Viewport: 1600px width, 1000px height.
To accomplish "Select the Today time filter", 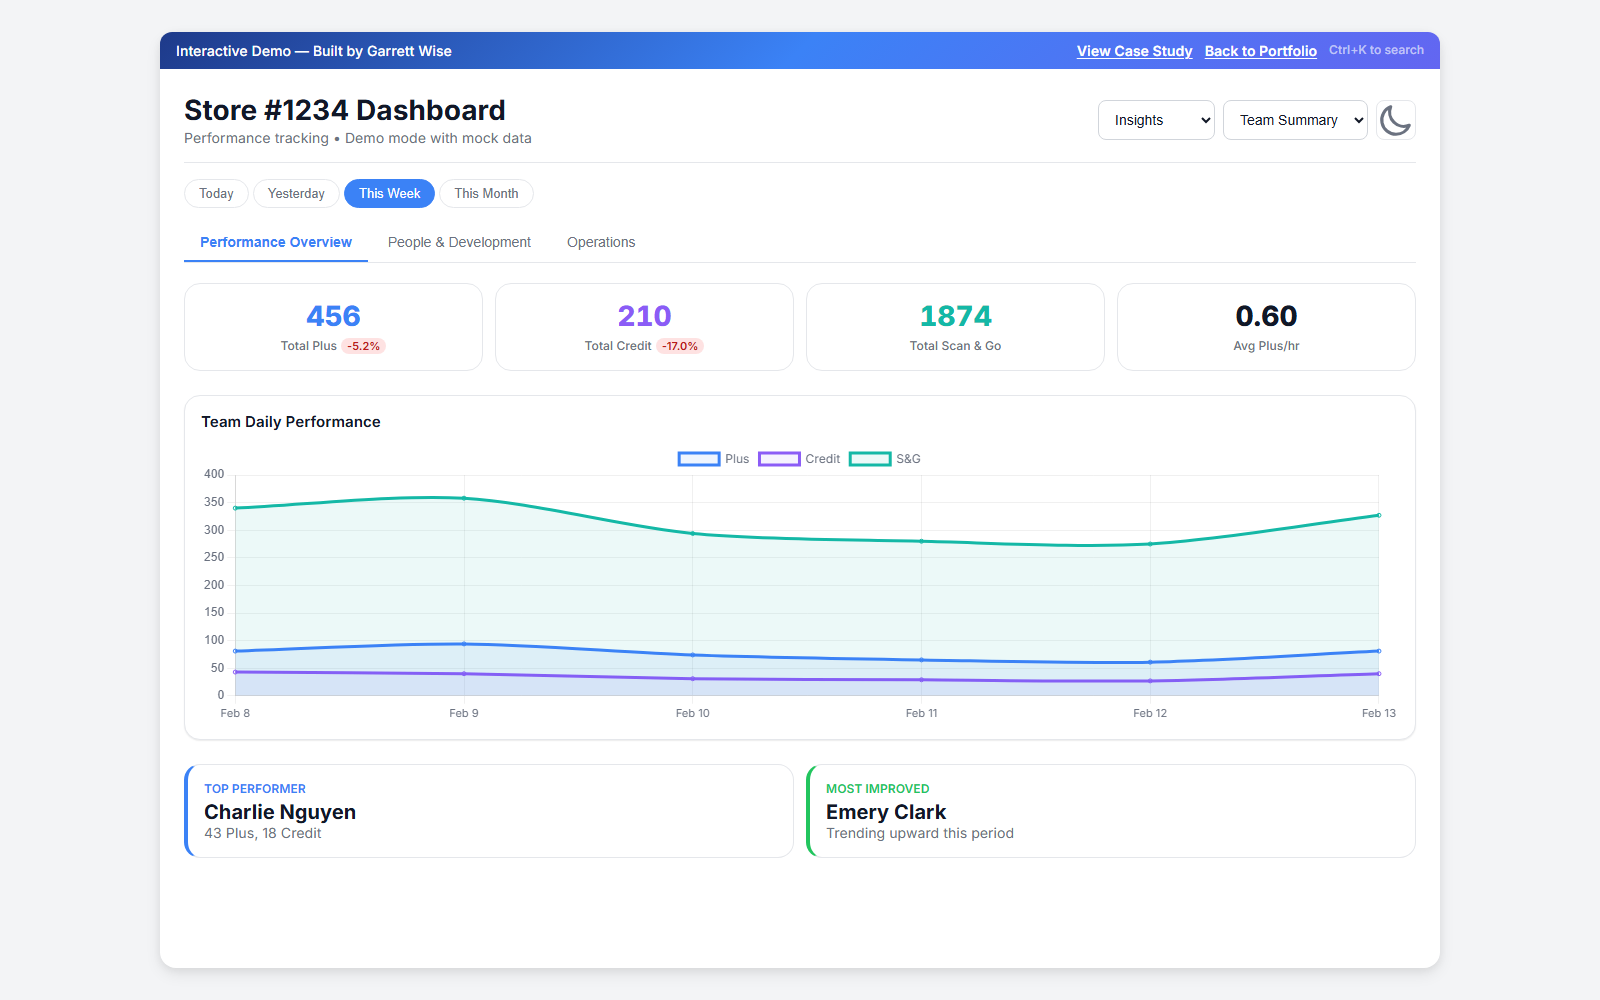I will click(215, 193).
